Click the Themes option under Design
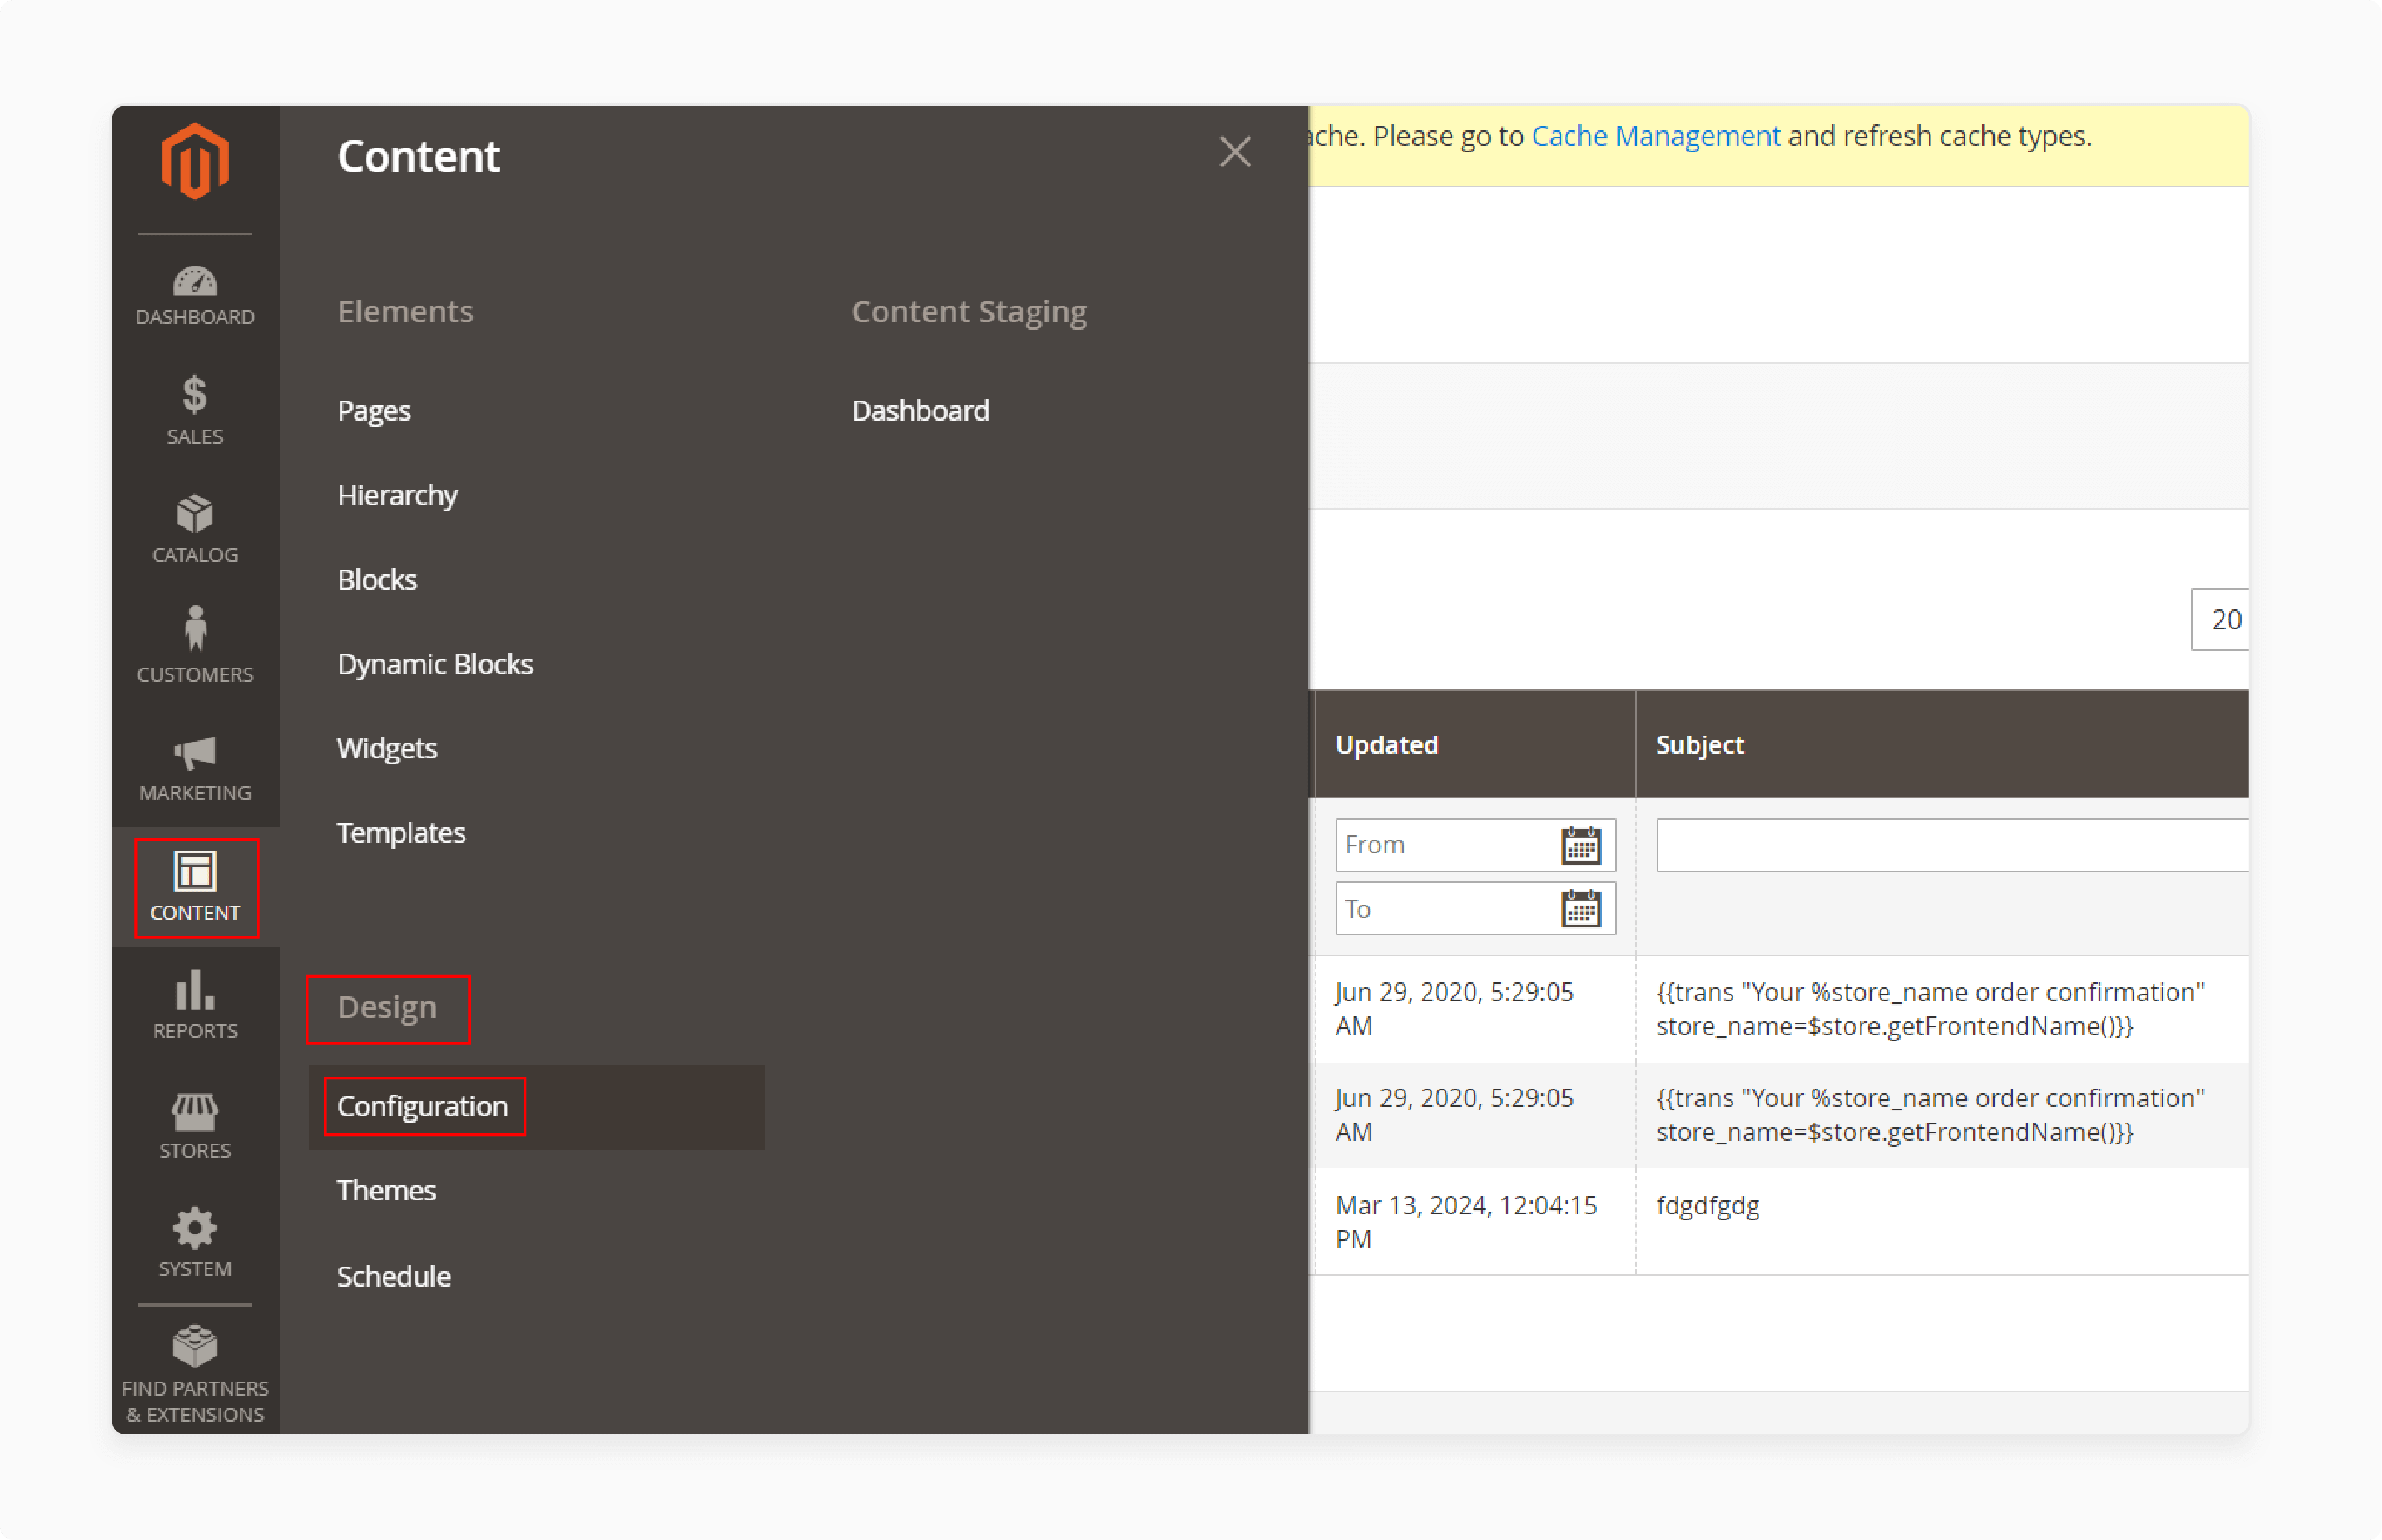Viewport: 2382px width, 1540px height. click(385, 1189)
